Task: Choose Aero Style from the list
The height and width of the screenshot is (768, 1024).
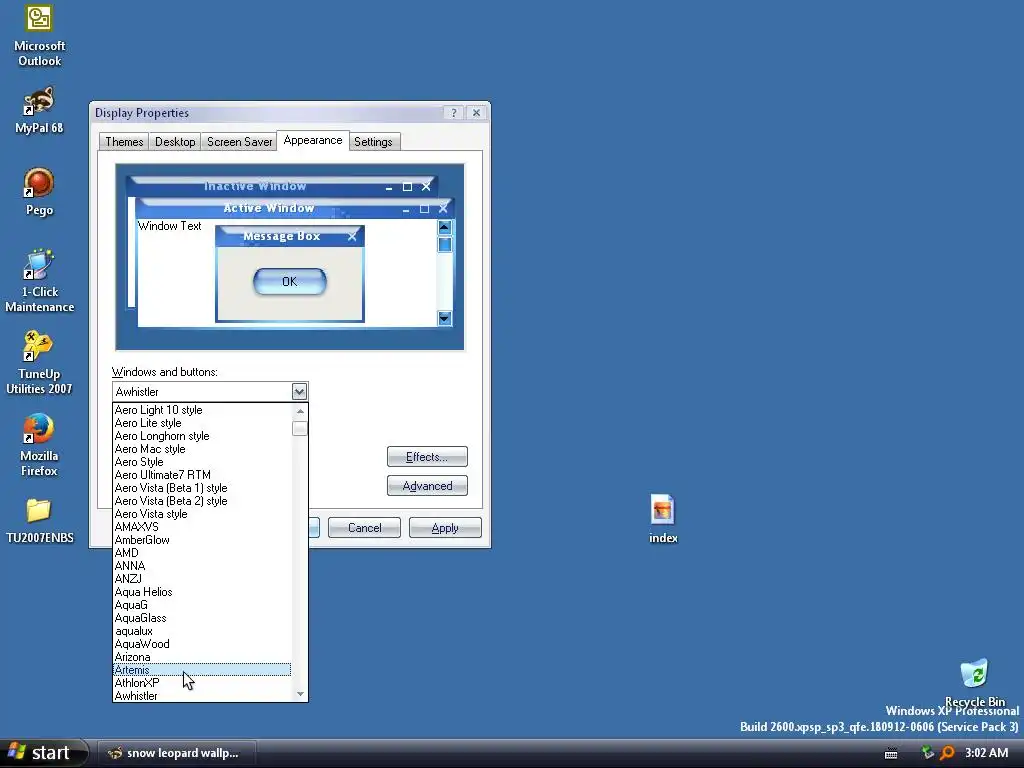Action: click(x=202, y=462)
